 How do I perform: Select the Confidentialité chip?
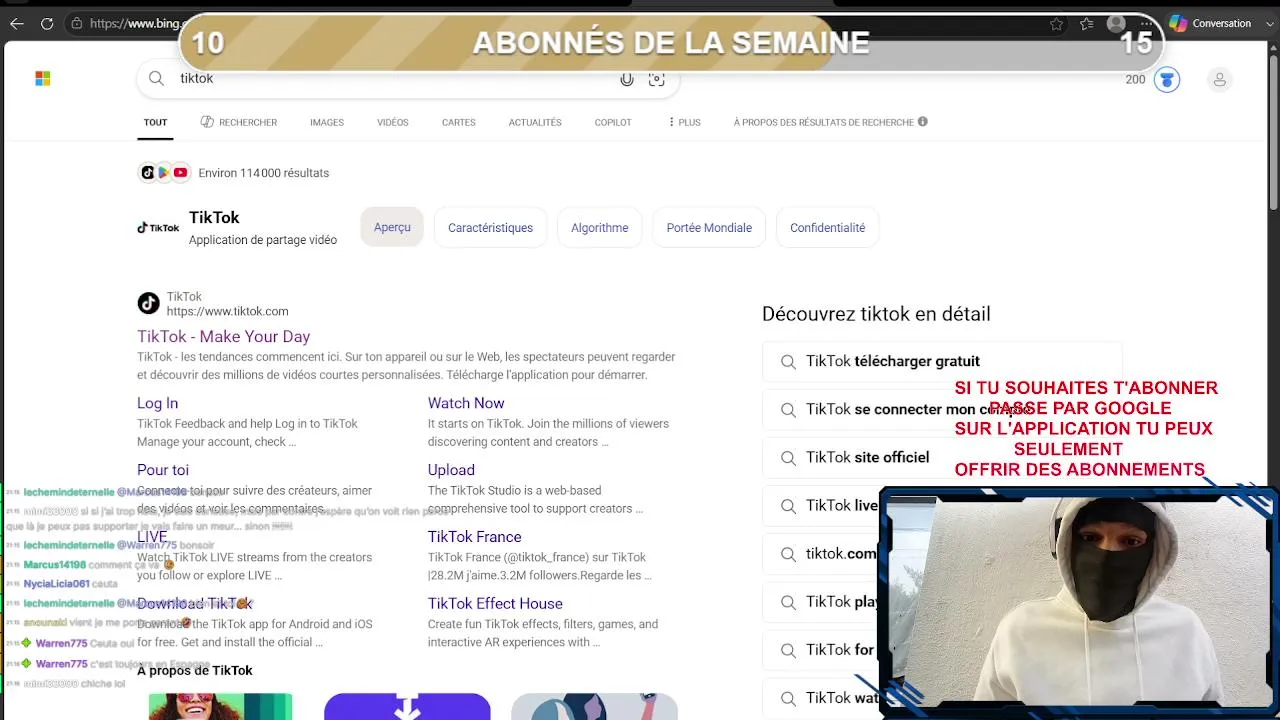tap(828, 227)
